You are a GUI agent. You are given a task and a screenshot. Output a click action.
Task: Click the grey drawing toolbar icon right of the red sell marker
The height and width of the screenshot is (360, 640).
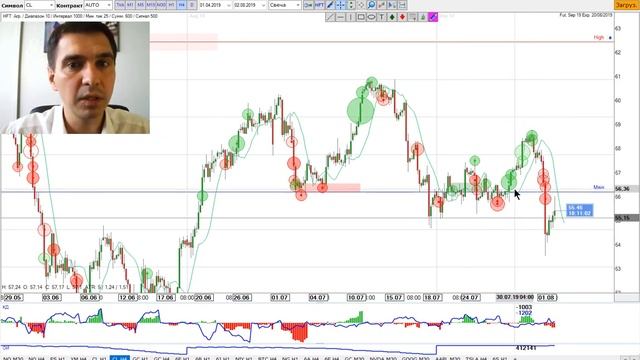(x=413, y=17)
